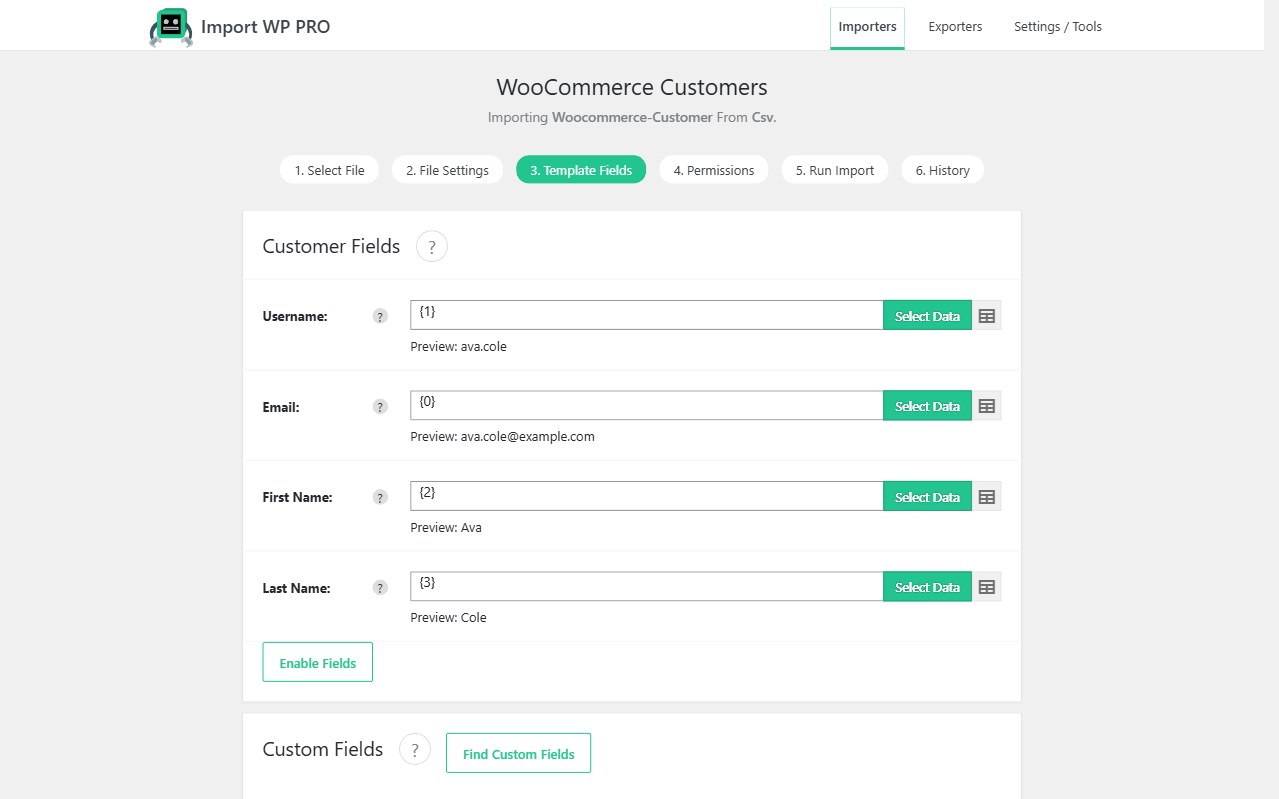Click the WooCommerce Customers heading
Screen dimensions: 1279x799
(632, 87)
